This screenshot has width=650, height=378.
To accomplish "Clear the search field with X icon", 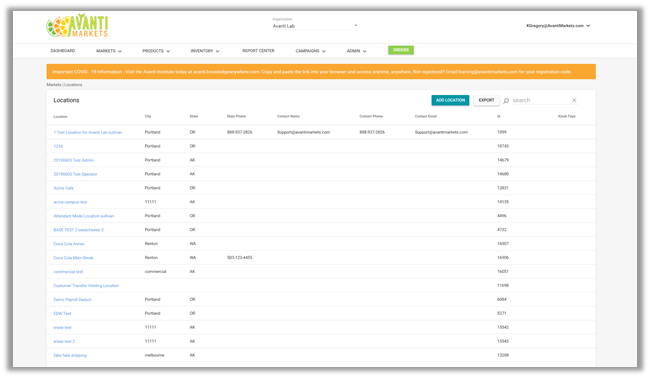I will coord(574,100).
